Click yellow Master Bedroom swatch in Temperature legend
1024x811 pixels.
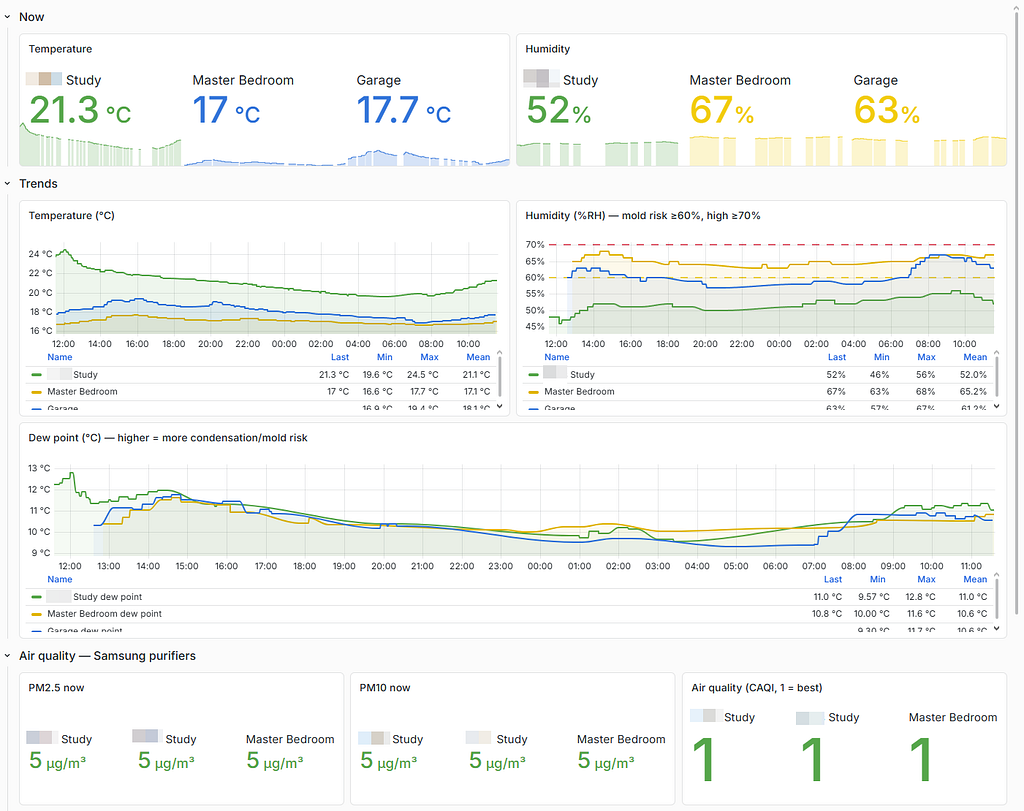37,392
